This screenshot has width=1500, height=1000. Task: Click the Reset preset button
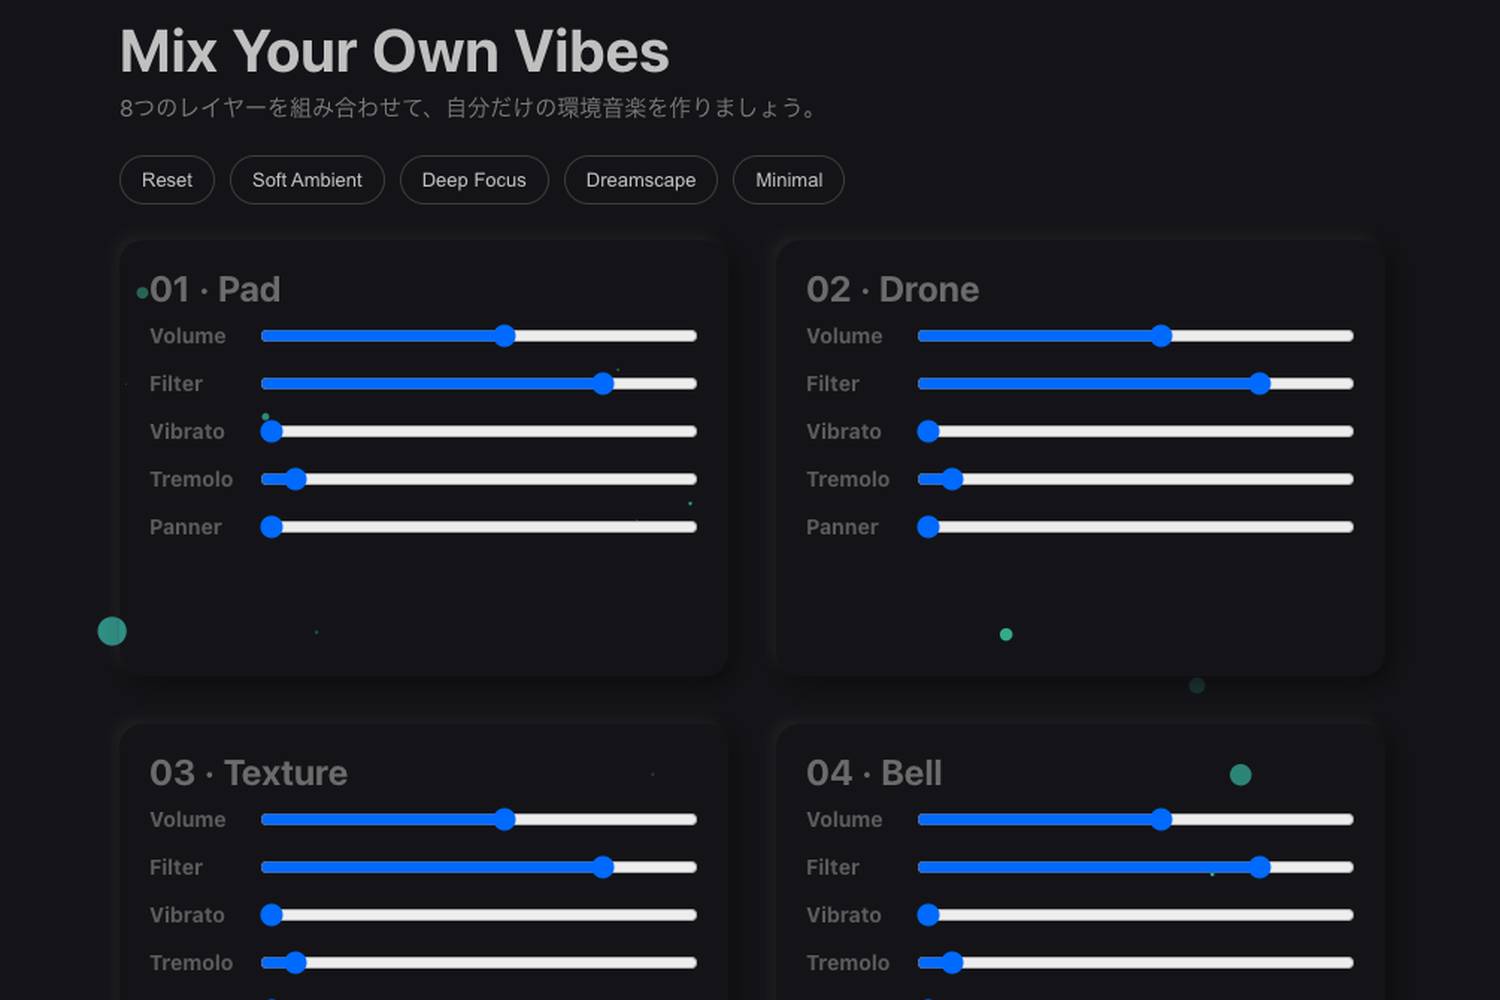click(167, 180)
